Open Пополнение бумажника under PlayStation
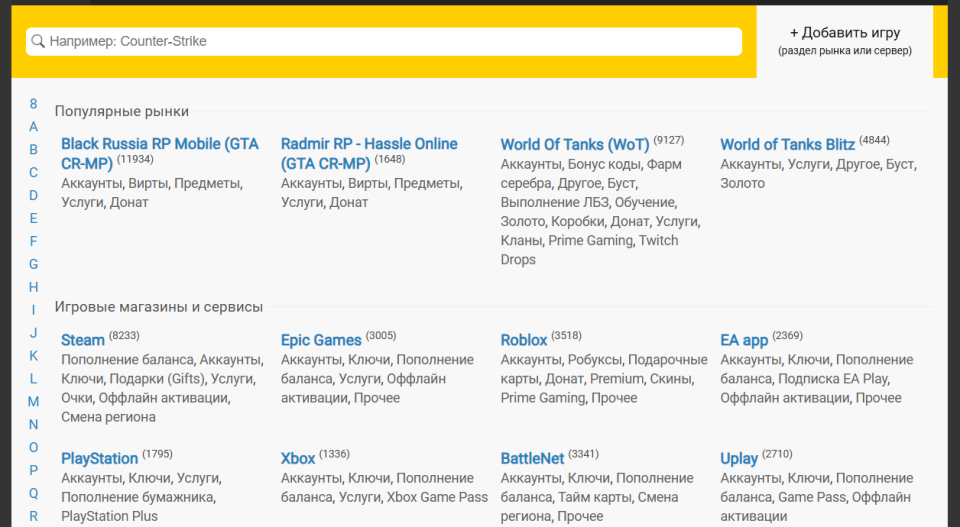This screenshot has width=960, height=527. 137,497
